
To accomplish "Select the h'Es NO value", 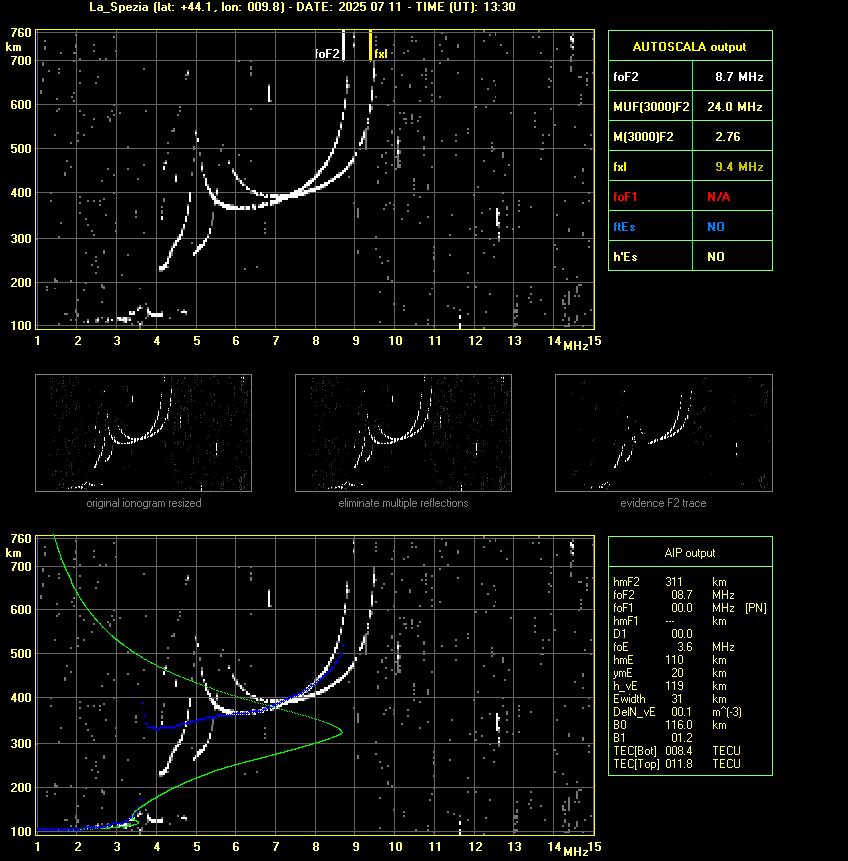I will coord(733,256).
